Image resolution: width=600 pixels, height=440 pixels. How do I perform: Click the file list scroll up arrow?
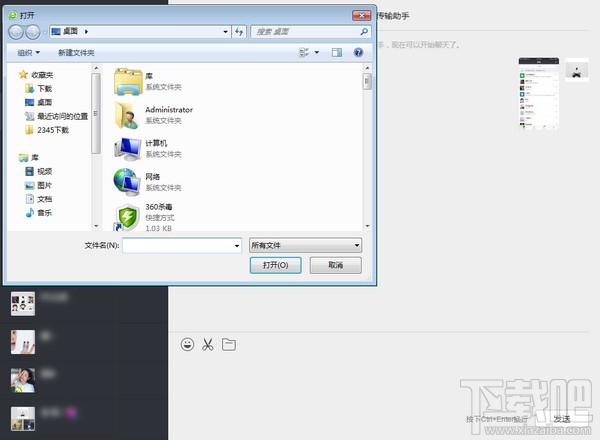[367, 68]
